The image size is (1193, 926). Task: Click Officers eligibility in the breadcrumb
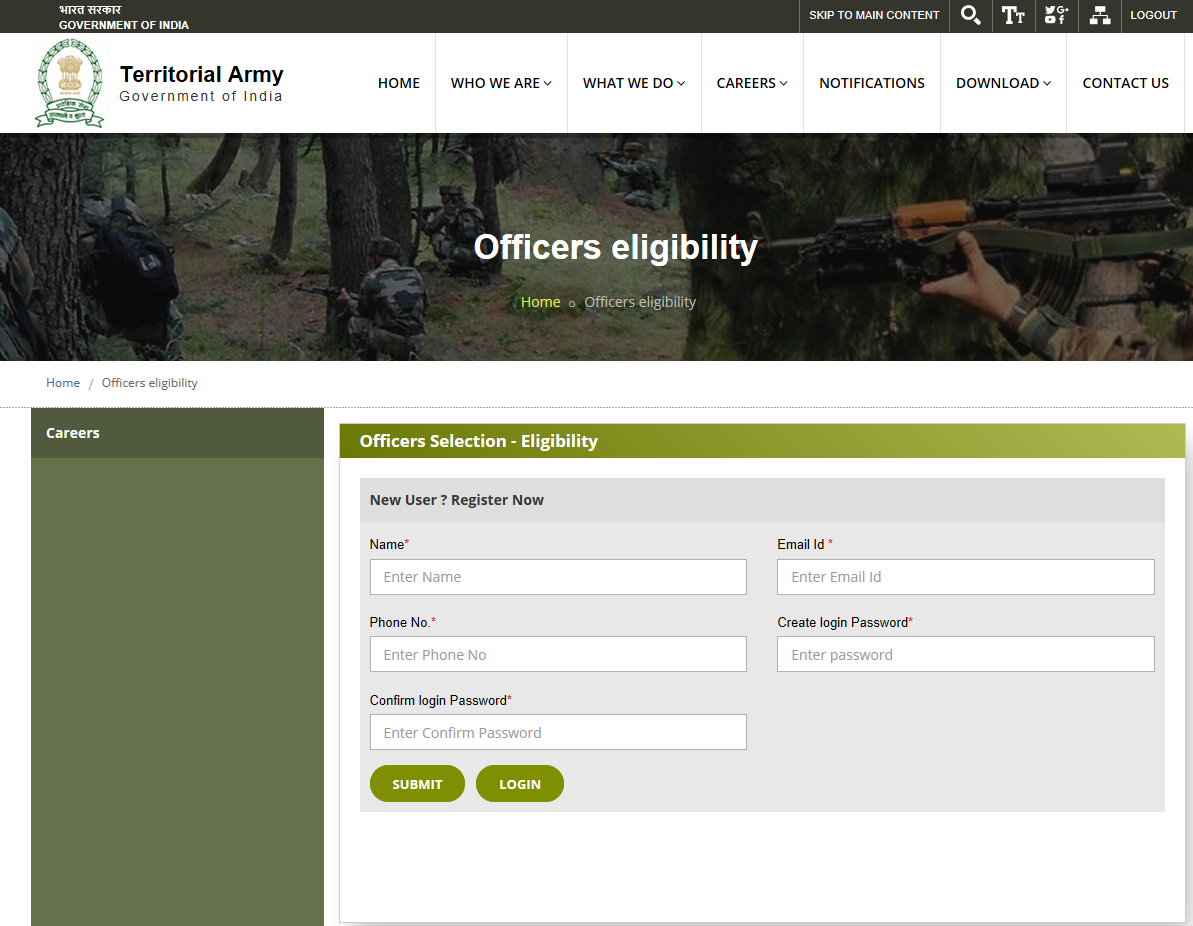tap(150, 383)
